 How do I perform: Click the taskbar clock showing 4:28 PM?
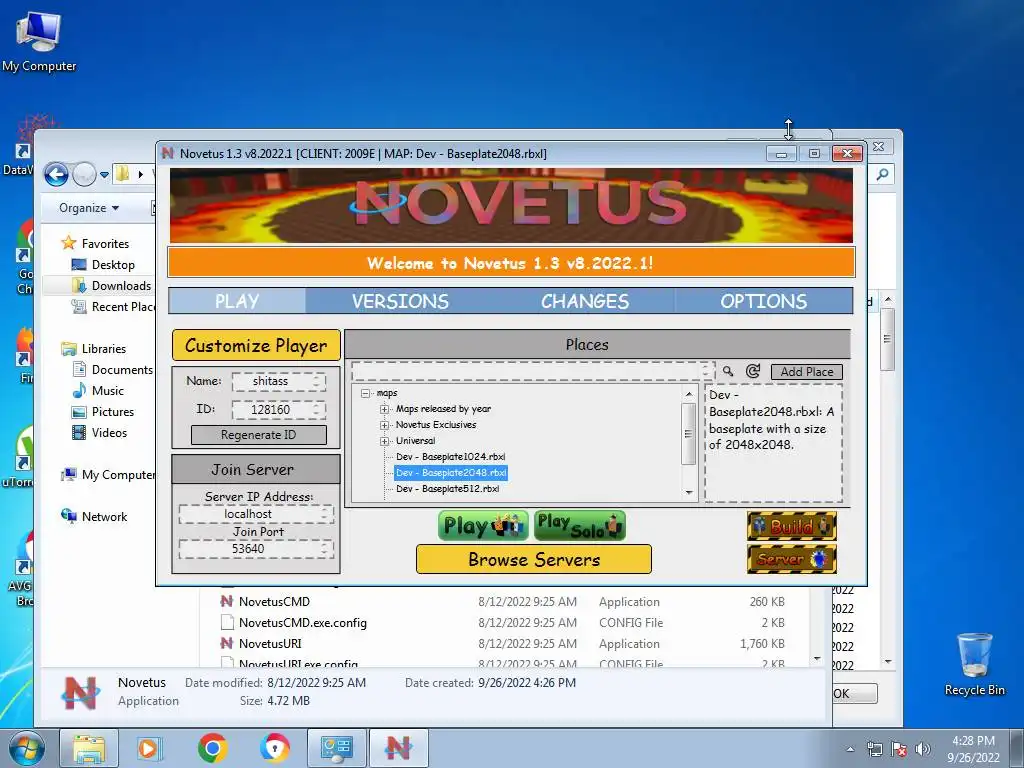[x=973, y=749]
